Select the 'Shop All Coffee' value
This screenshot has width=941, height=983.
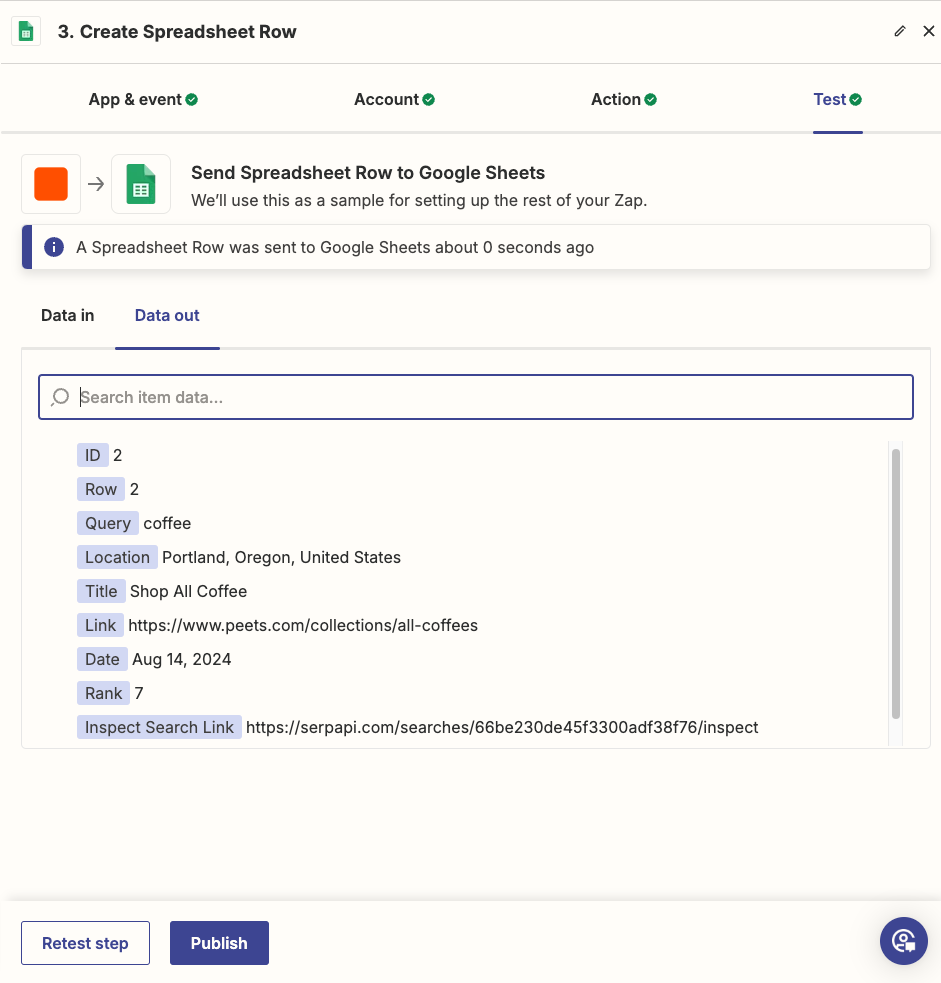pos(189,591)
